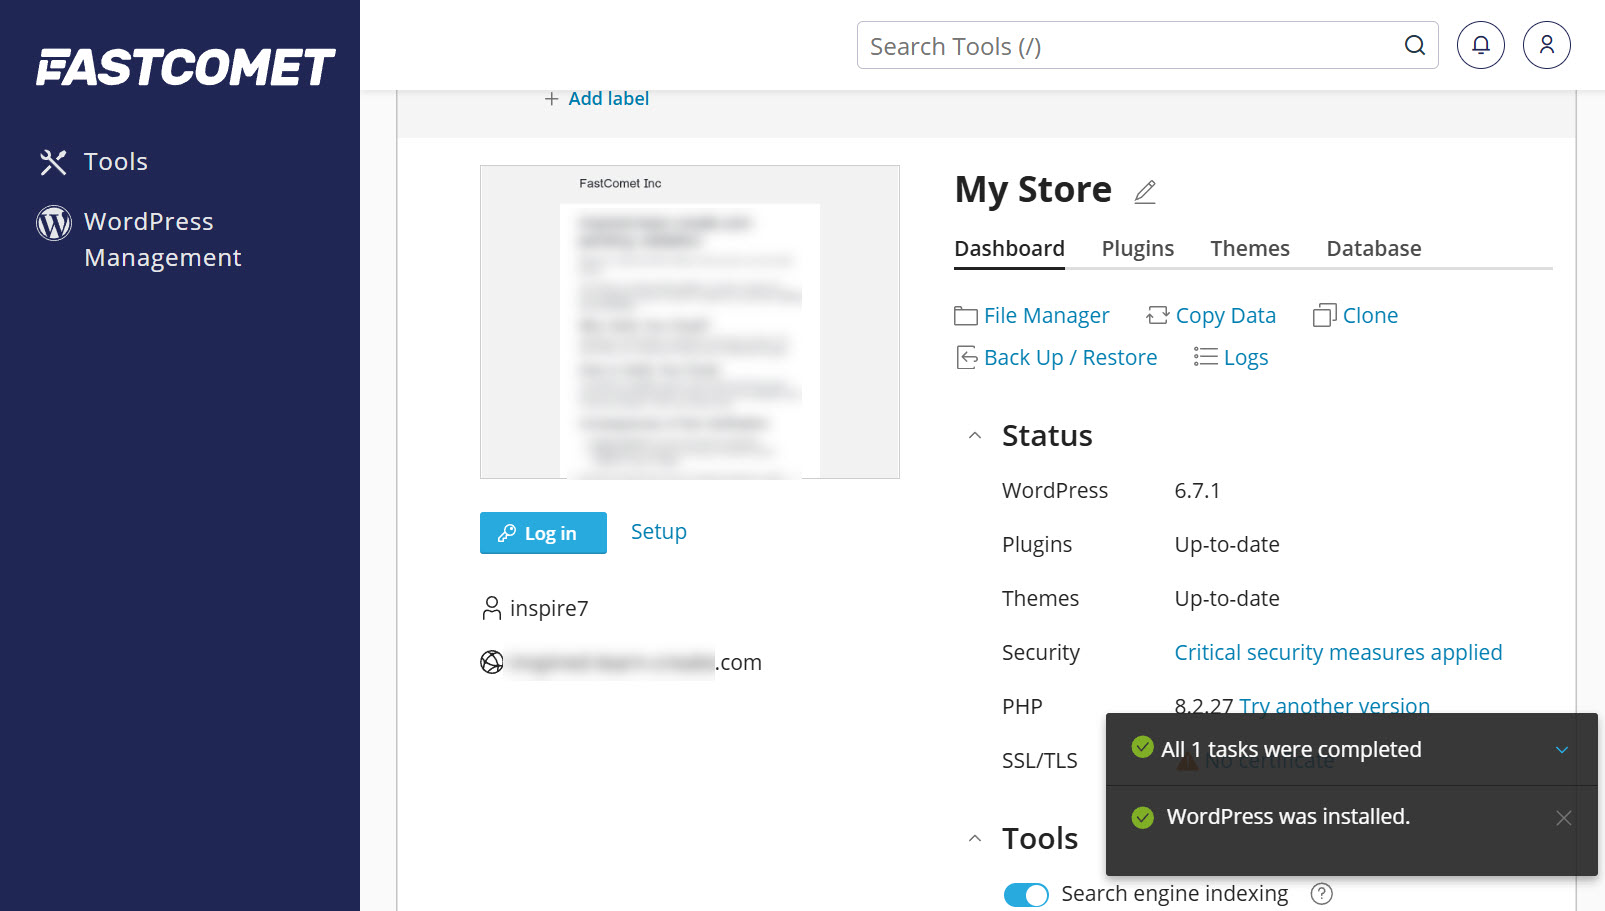Click the pencil icon to rename My Store

coord(1145,191)
